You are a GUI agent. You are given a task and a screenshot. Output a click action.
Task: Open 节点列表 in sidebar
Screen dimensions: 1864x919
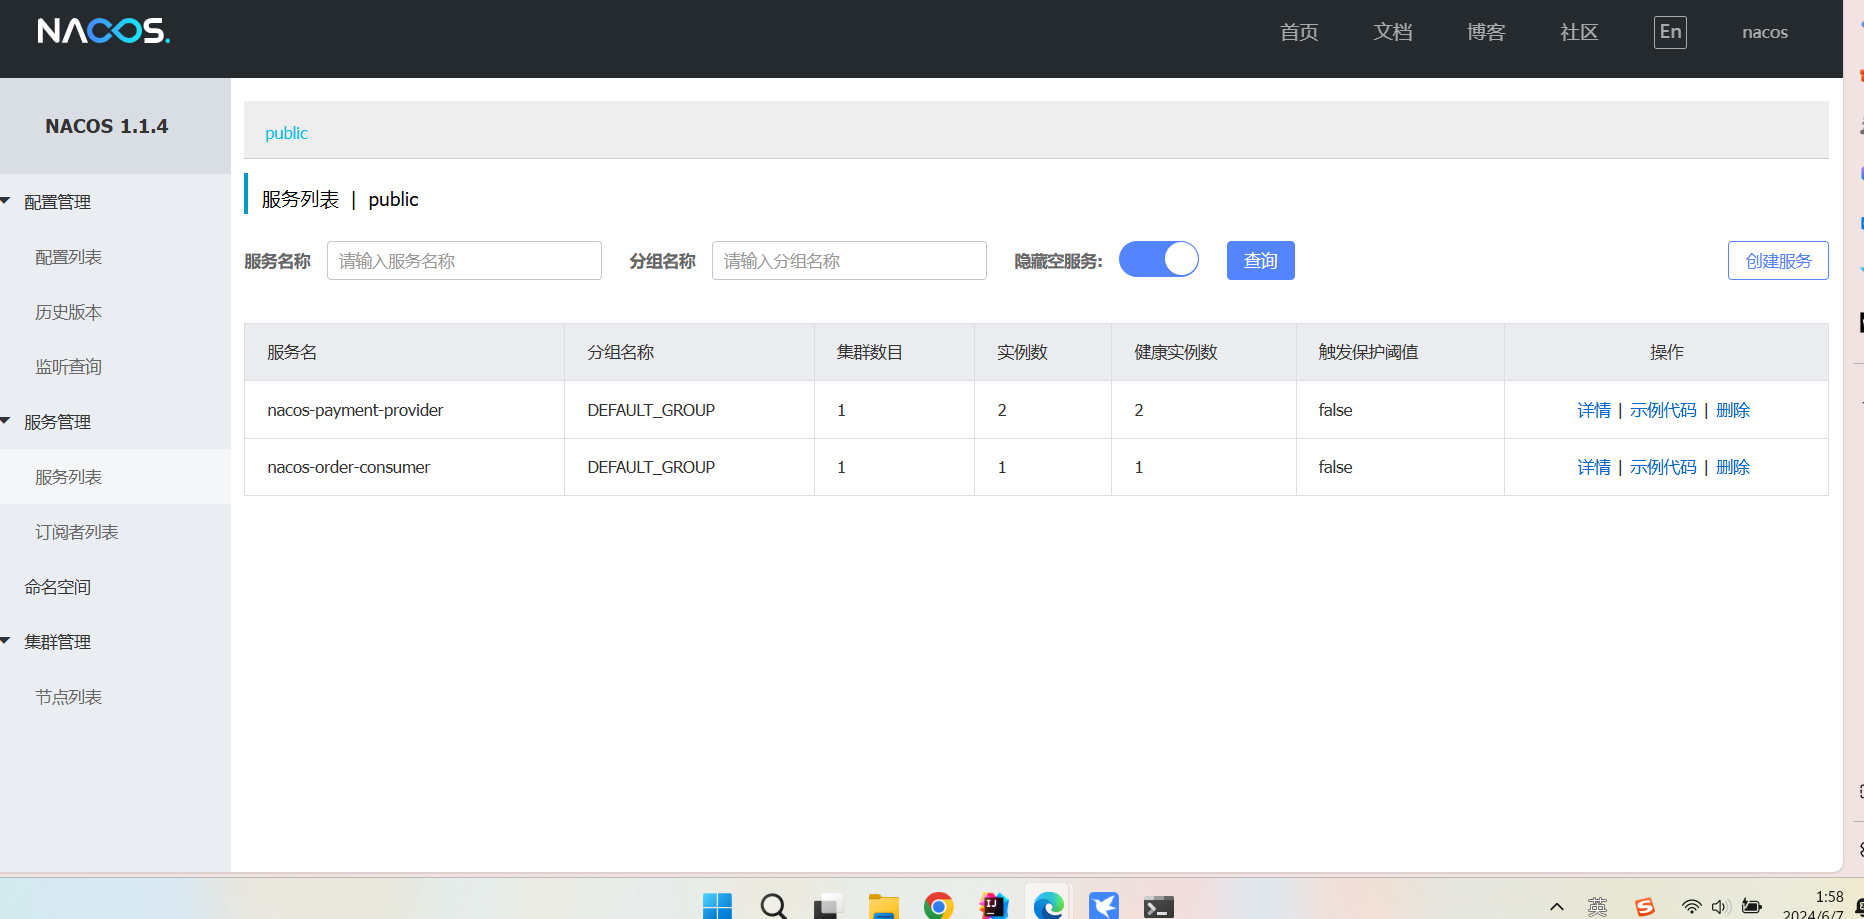click(68, 697)
